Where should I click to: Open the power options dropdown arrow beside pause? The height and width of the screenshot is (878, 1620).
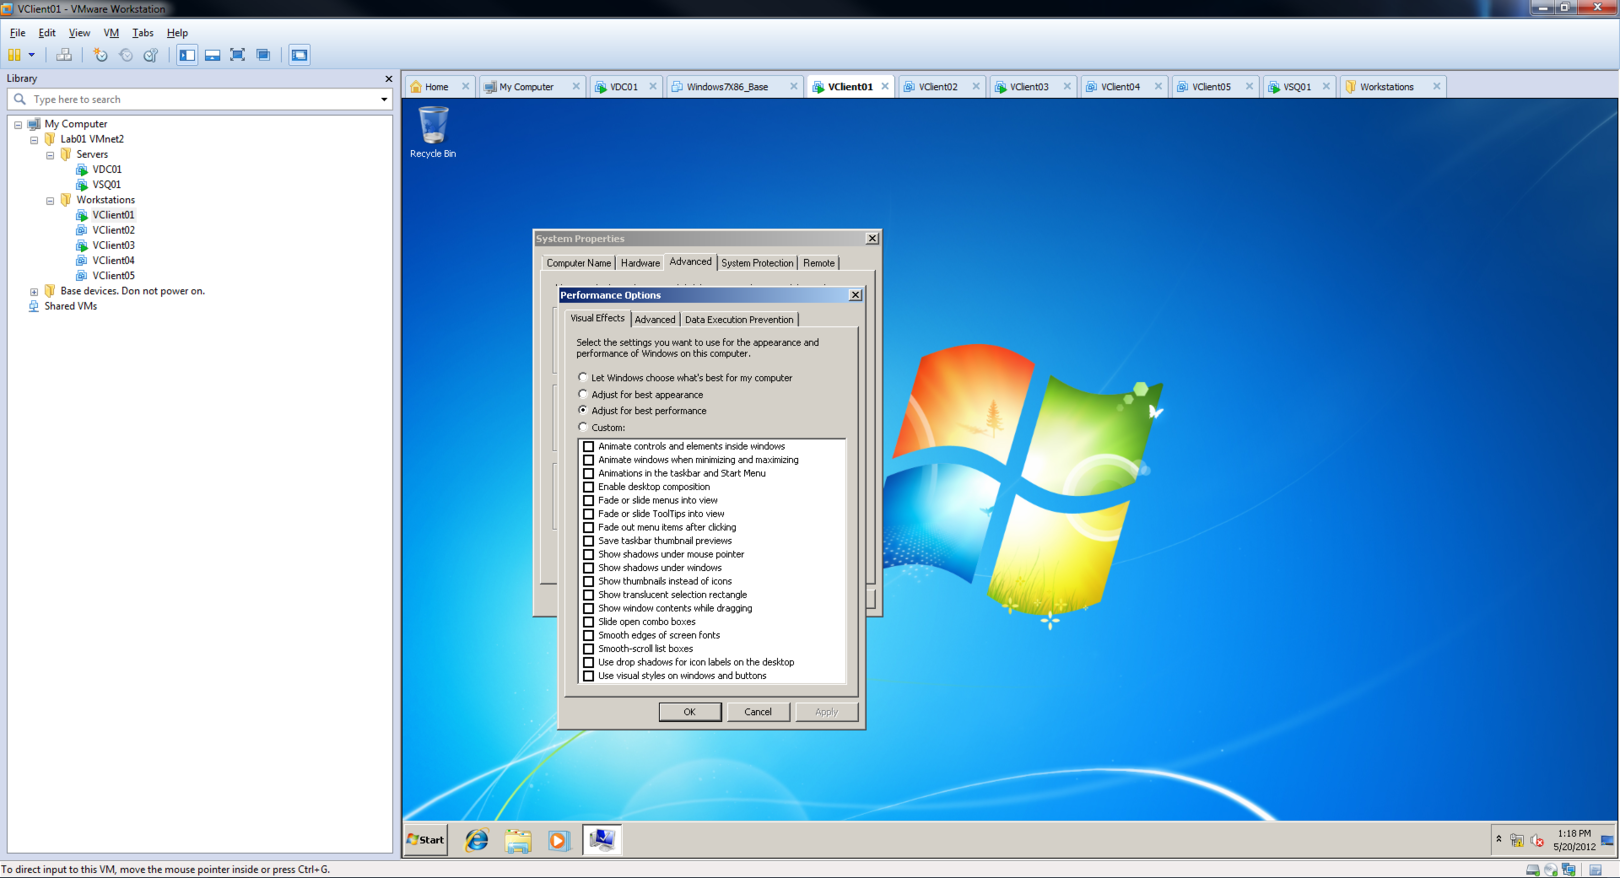(32, 55)
